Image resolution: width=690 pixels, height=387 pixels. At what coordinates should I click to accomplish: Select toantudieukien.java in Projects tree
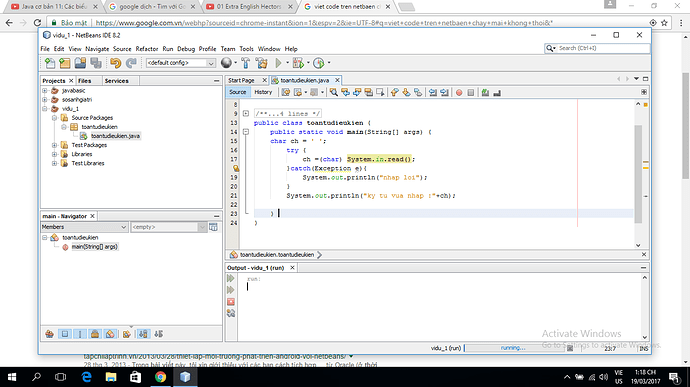pyautogui.click(x=115, y=136)
